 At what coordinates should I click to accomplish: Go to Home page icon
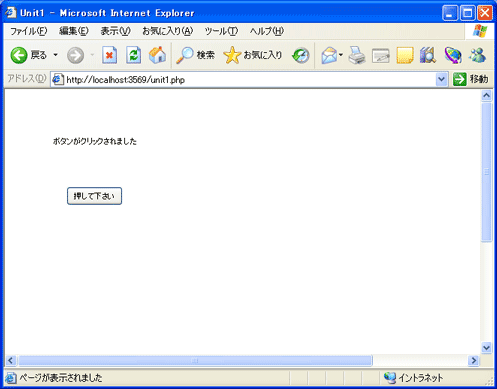pos(157,55)
